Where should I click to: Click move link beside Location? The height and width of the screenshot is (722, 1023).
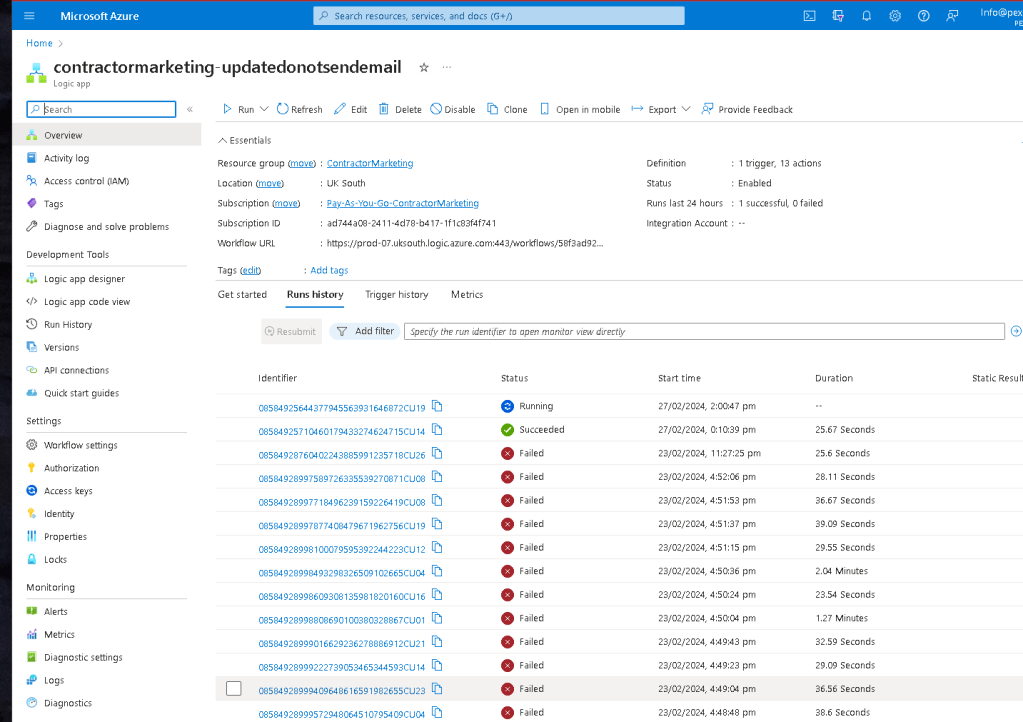click(269, 183)
